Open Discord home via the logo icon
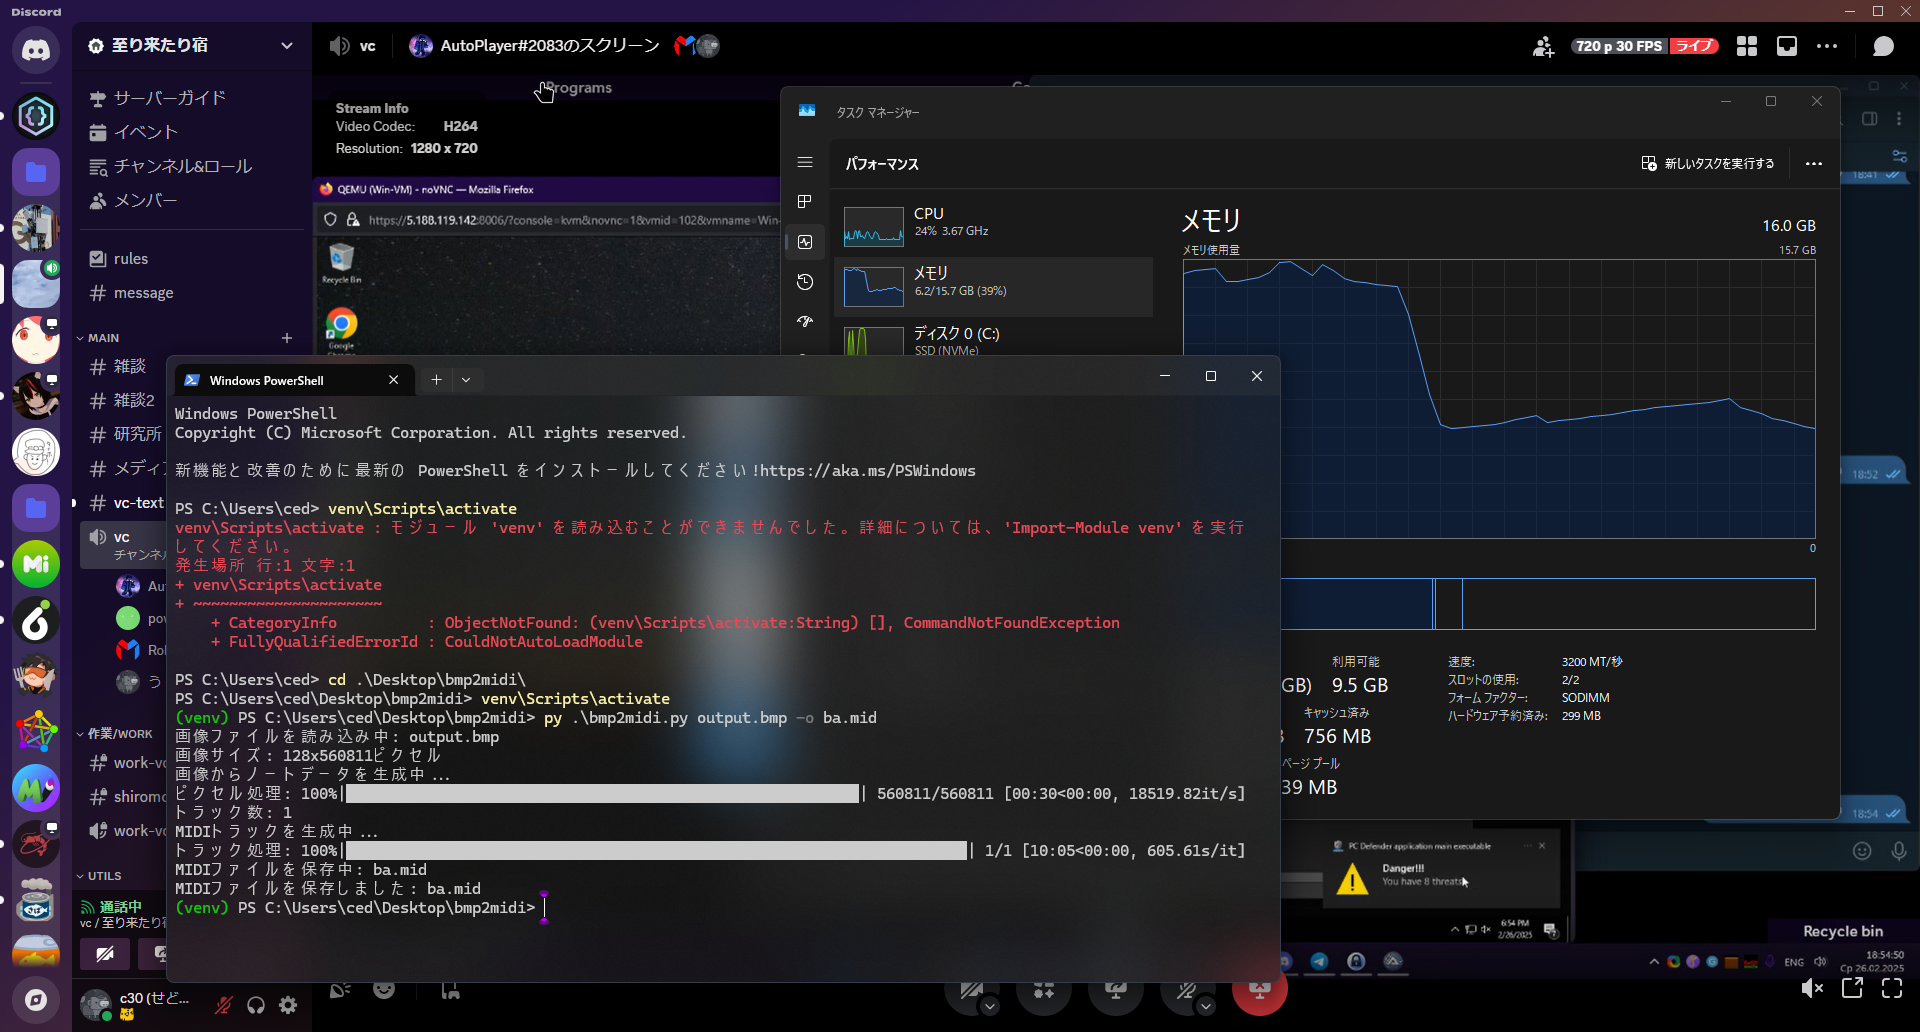This screenshot has width=1920, height=1032. (x=36, y=50)
